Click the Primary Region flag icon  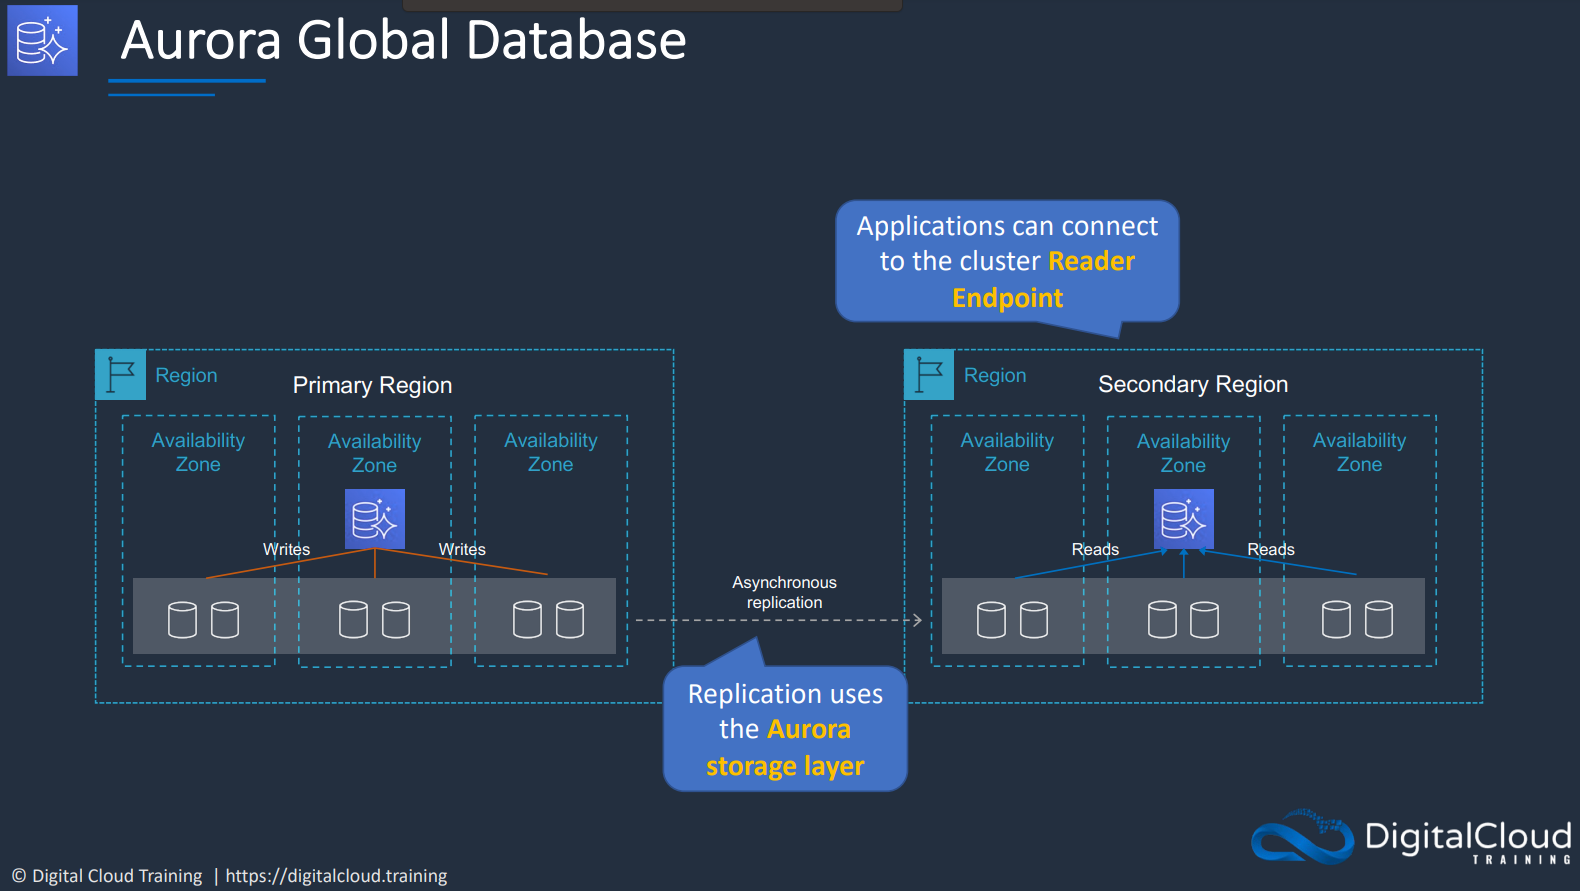121,375
